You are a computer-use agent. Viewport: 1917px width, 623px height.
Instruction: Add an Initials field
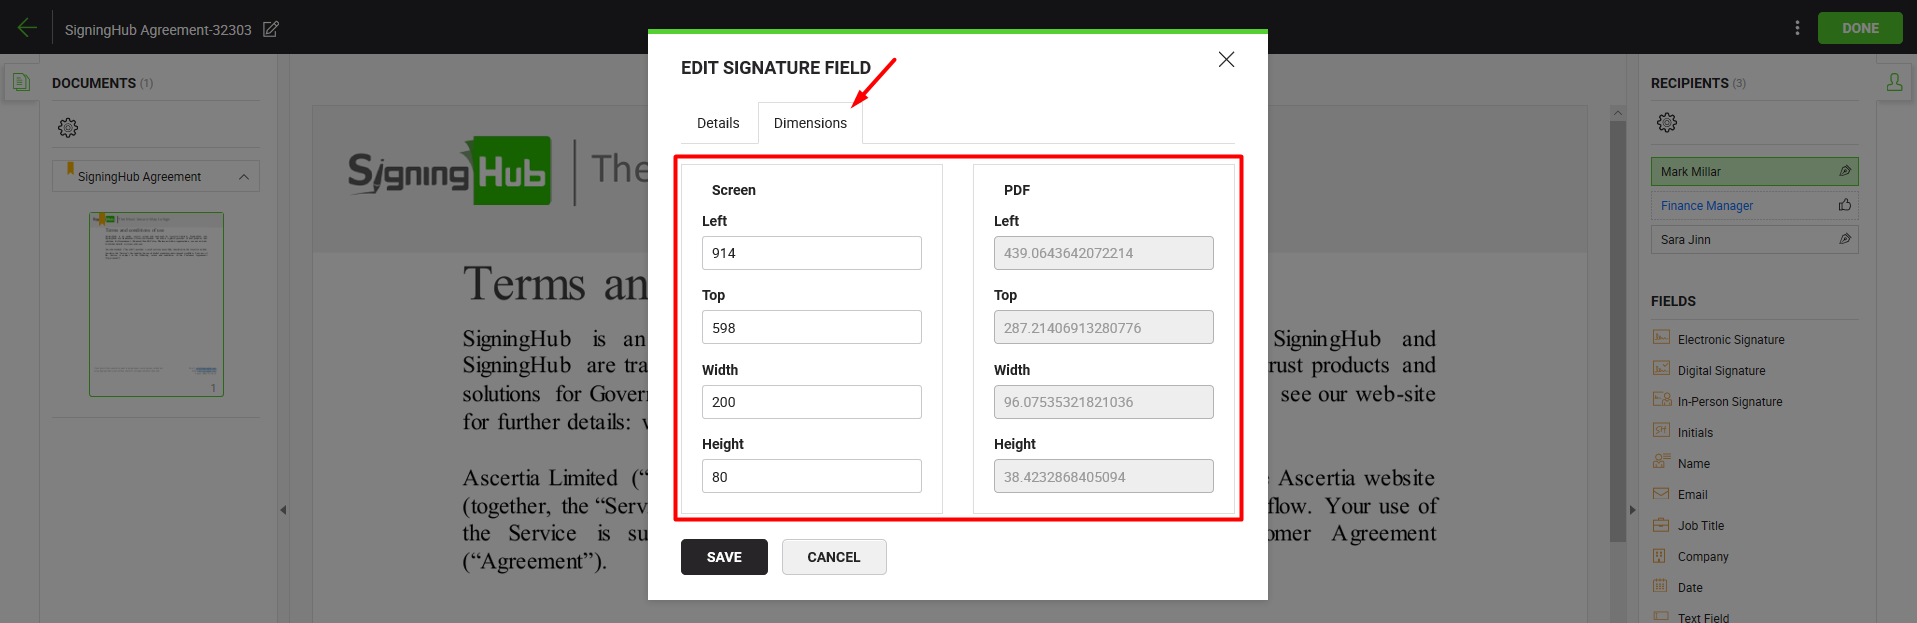[x=1694, y=432]
